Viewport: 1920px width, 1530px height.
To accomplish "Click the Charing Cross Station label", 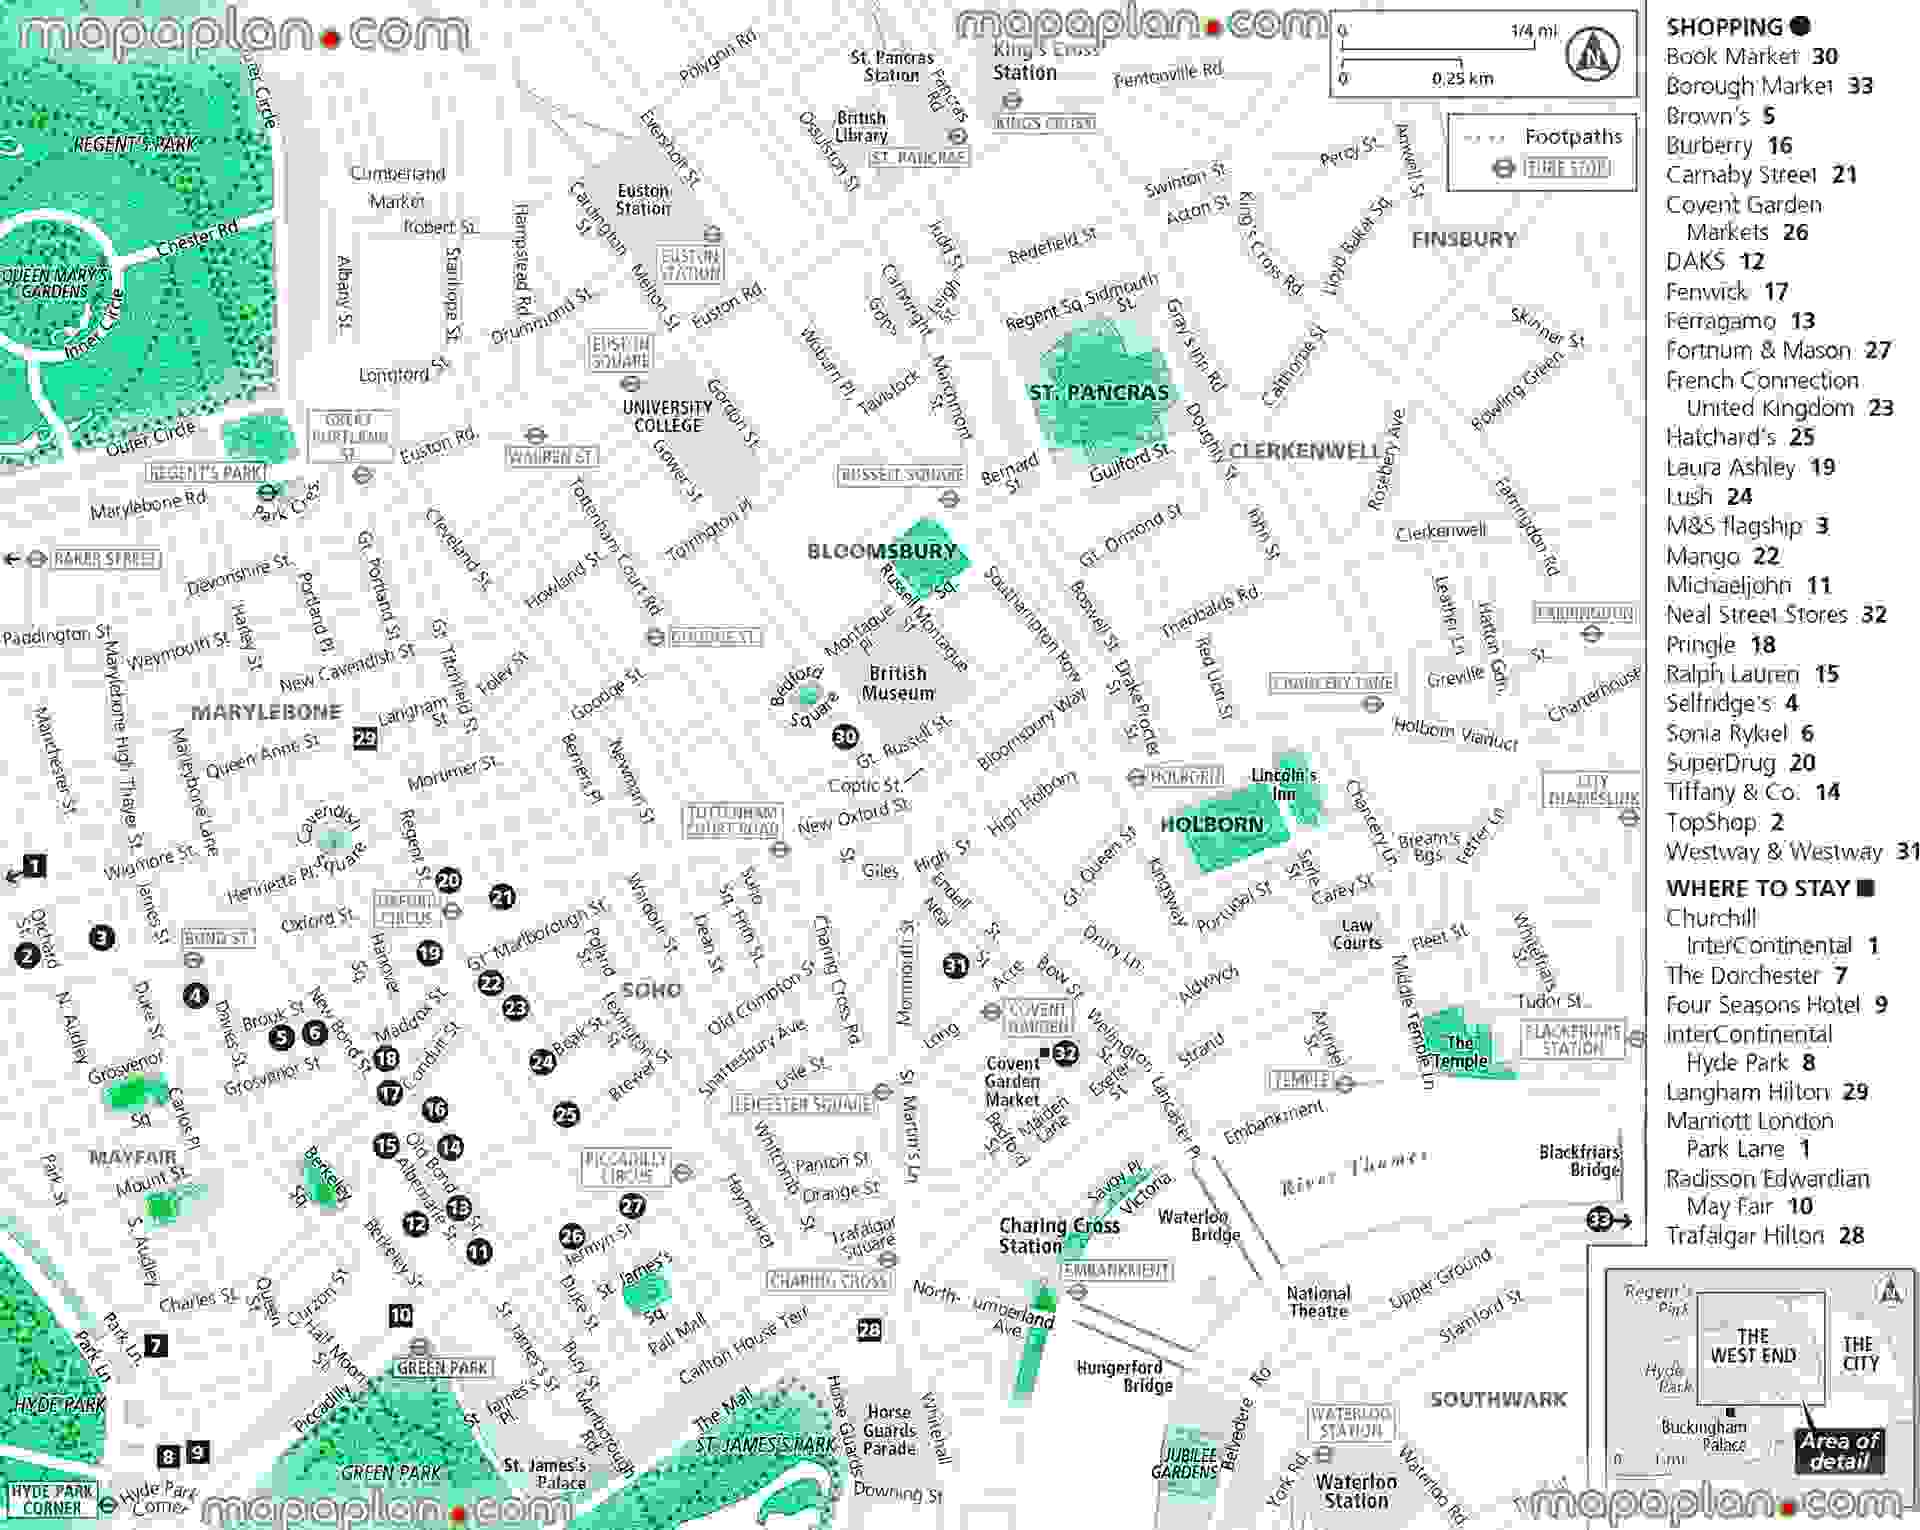I will 1059,1236.
